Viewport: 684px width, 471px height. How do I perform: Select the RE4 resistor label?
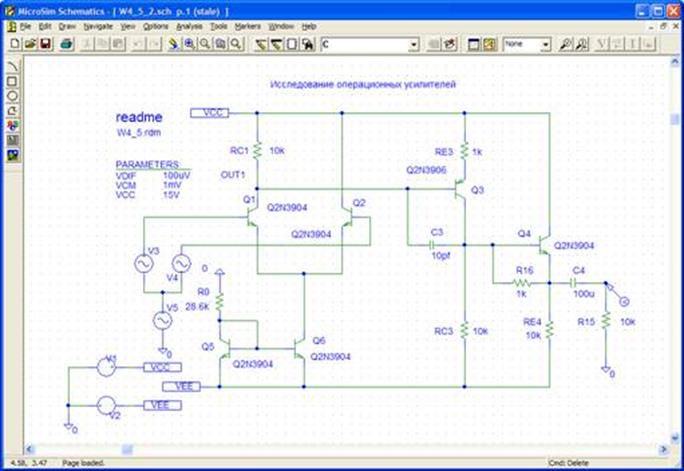[x=532, y=322]
